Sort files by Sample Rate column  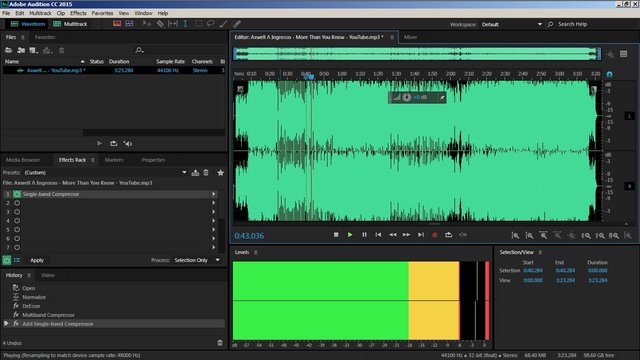[170, 61]
